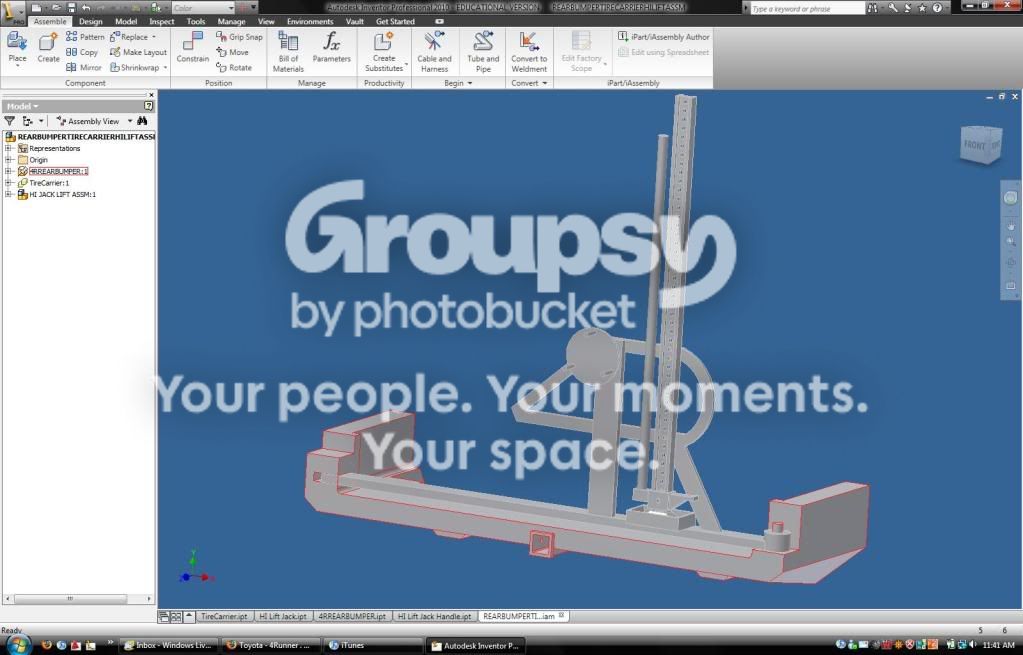Launch the Cable and Harness environment
The image size is (1023, 655).
(x=435, y=52)
